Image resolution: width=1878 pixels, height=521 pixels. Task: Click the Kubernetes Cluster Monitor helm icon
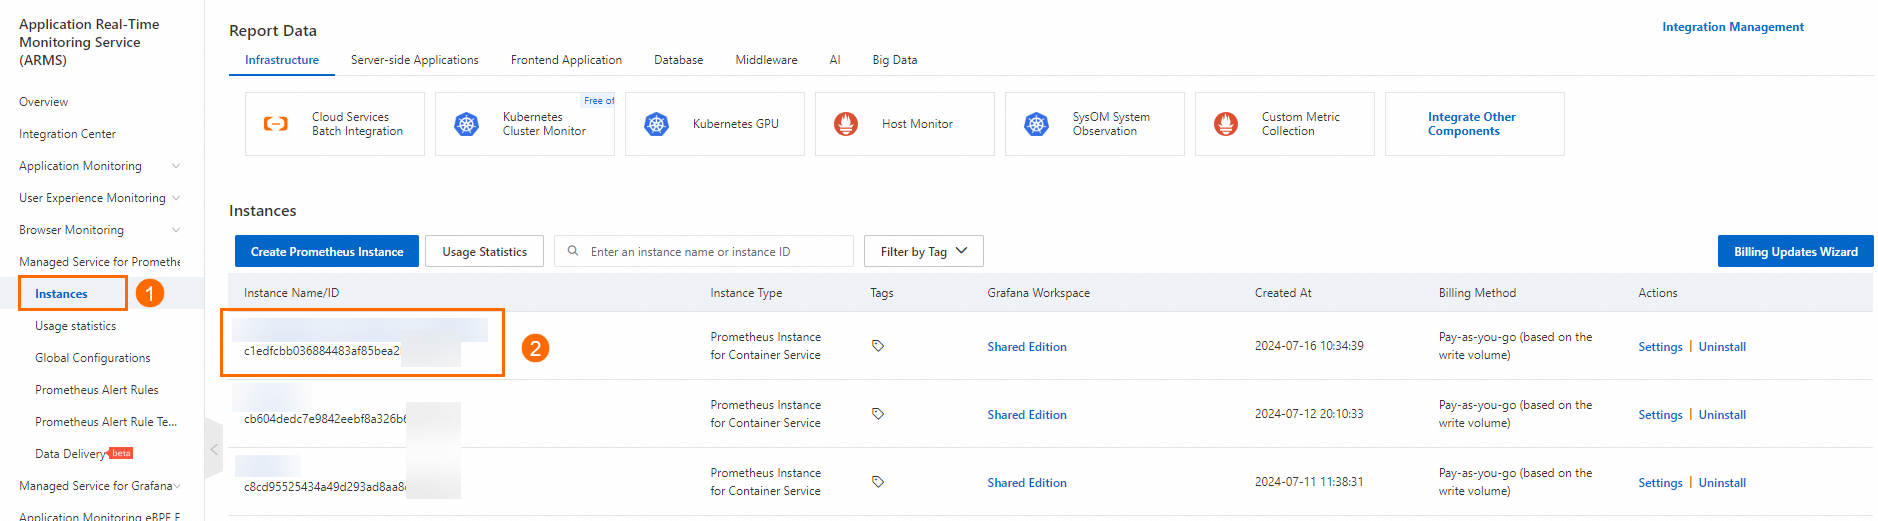(x=466, y=124)
